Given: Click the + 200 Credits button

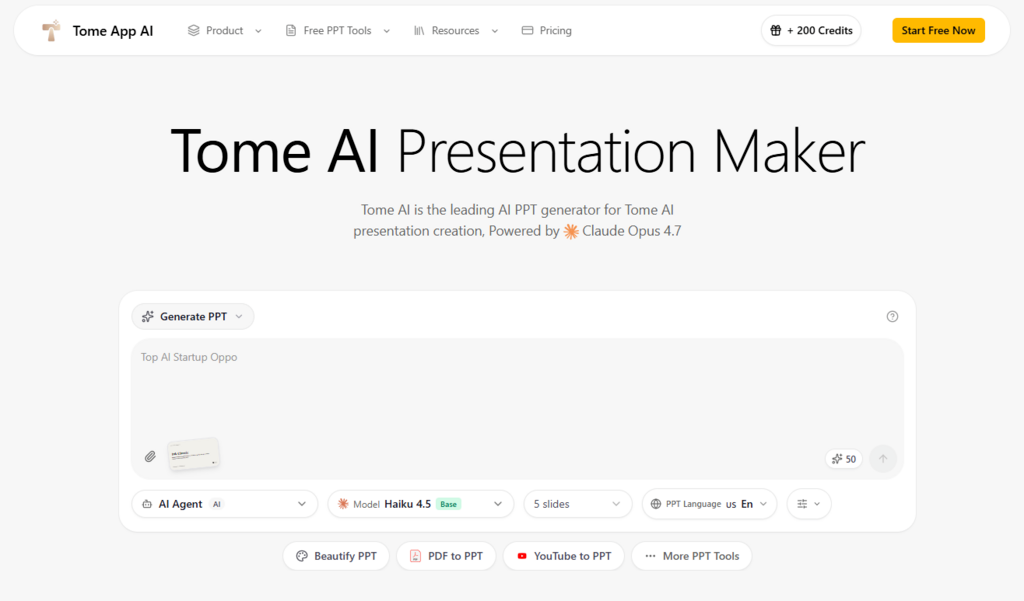Looking at the screenshot, I should [x=811, y=31].
